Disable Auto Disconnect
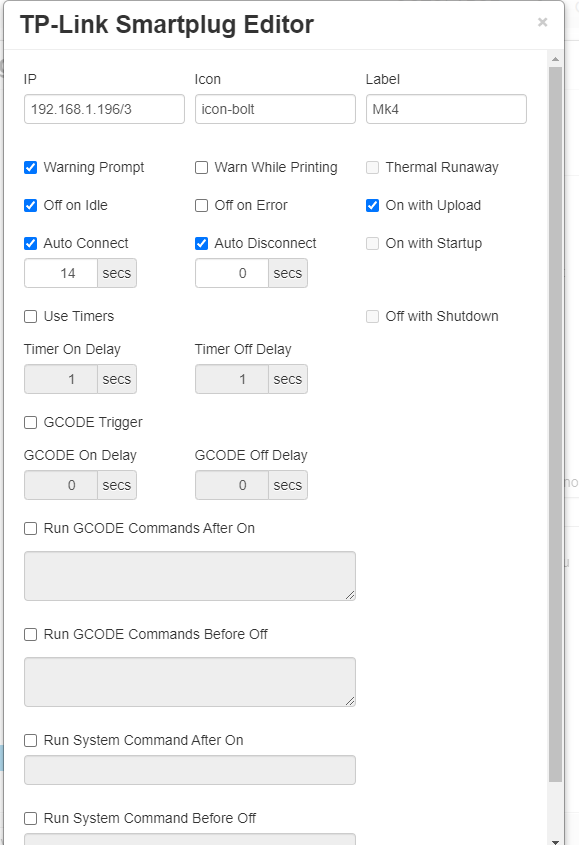 tap(201, 243)
